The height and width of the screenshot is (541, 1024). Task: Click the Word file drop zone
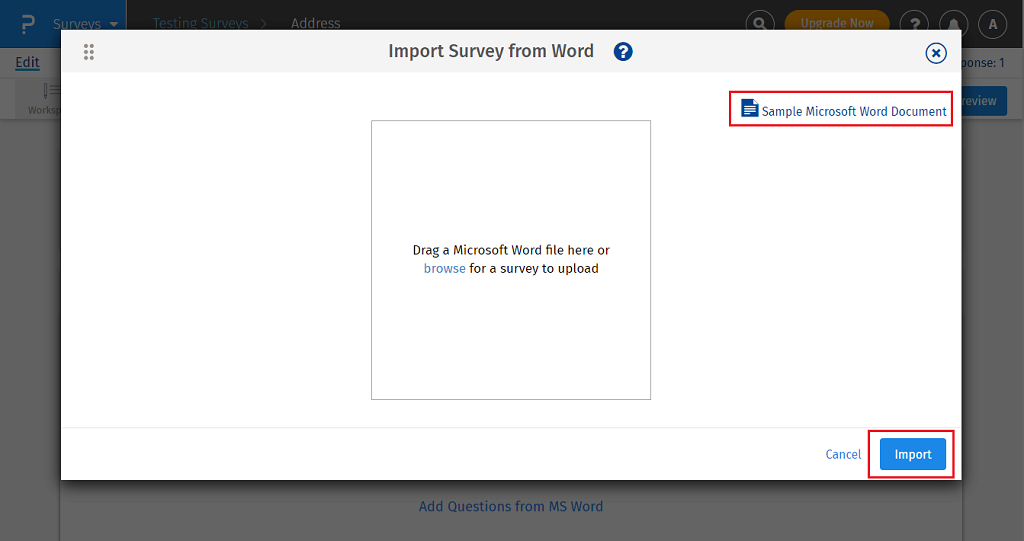[510, 330]
